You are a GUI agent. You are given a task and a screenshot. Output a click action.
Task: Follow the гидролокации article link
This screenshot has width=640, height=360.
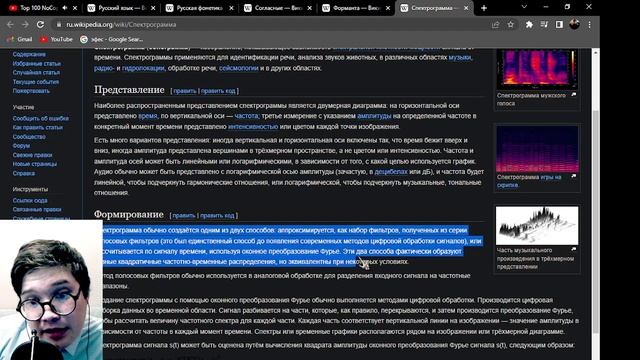pos(143,68)
